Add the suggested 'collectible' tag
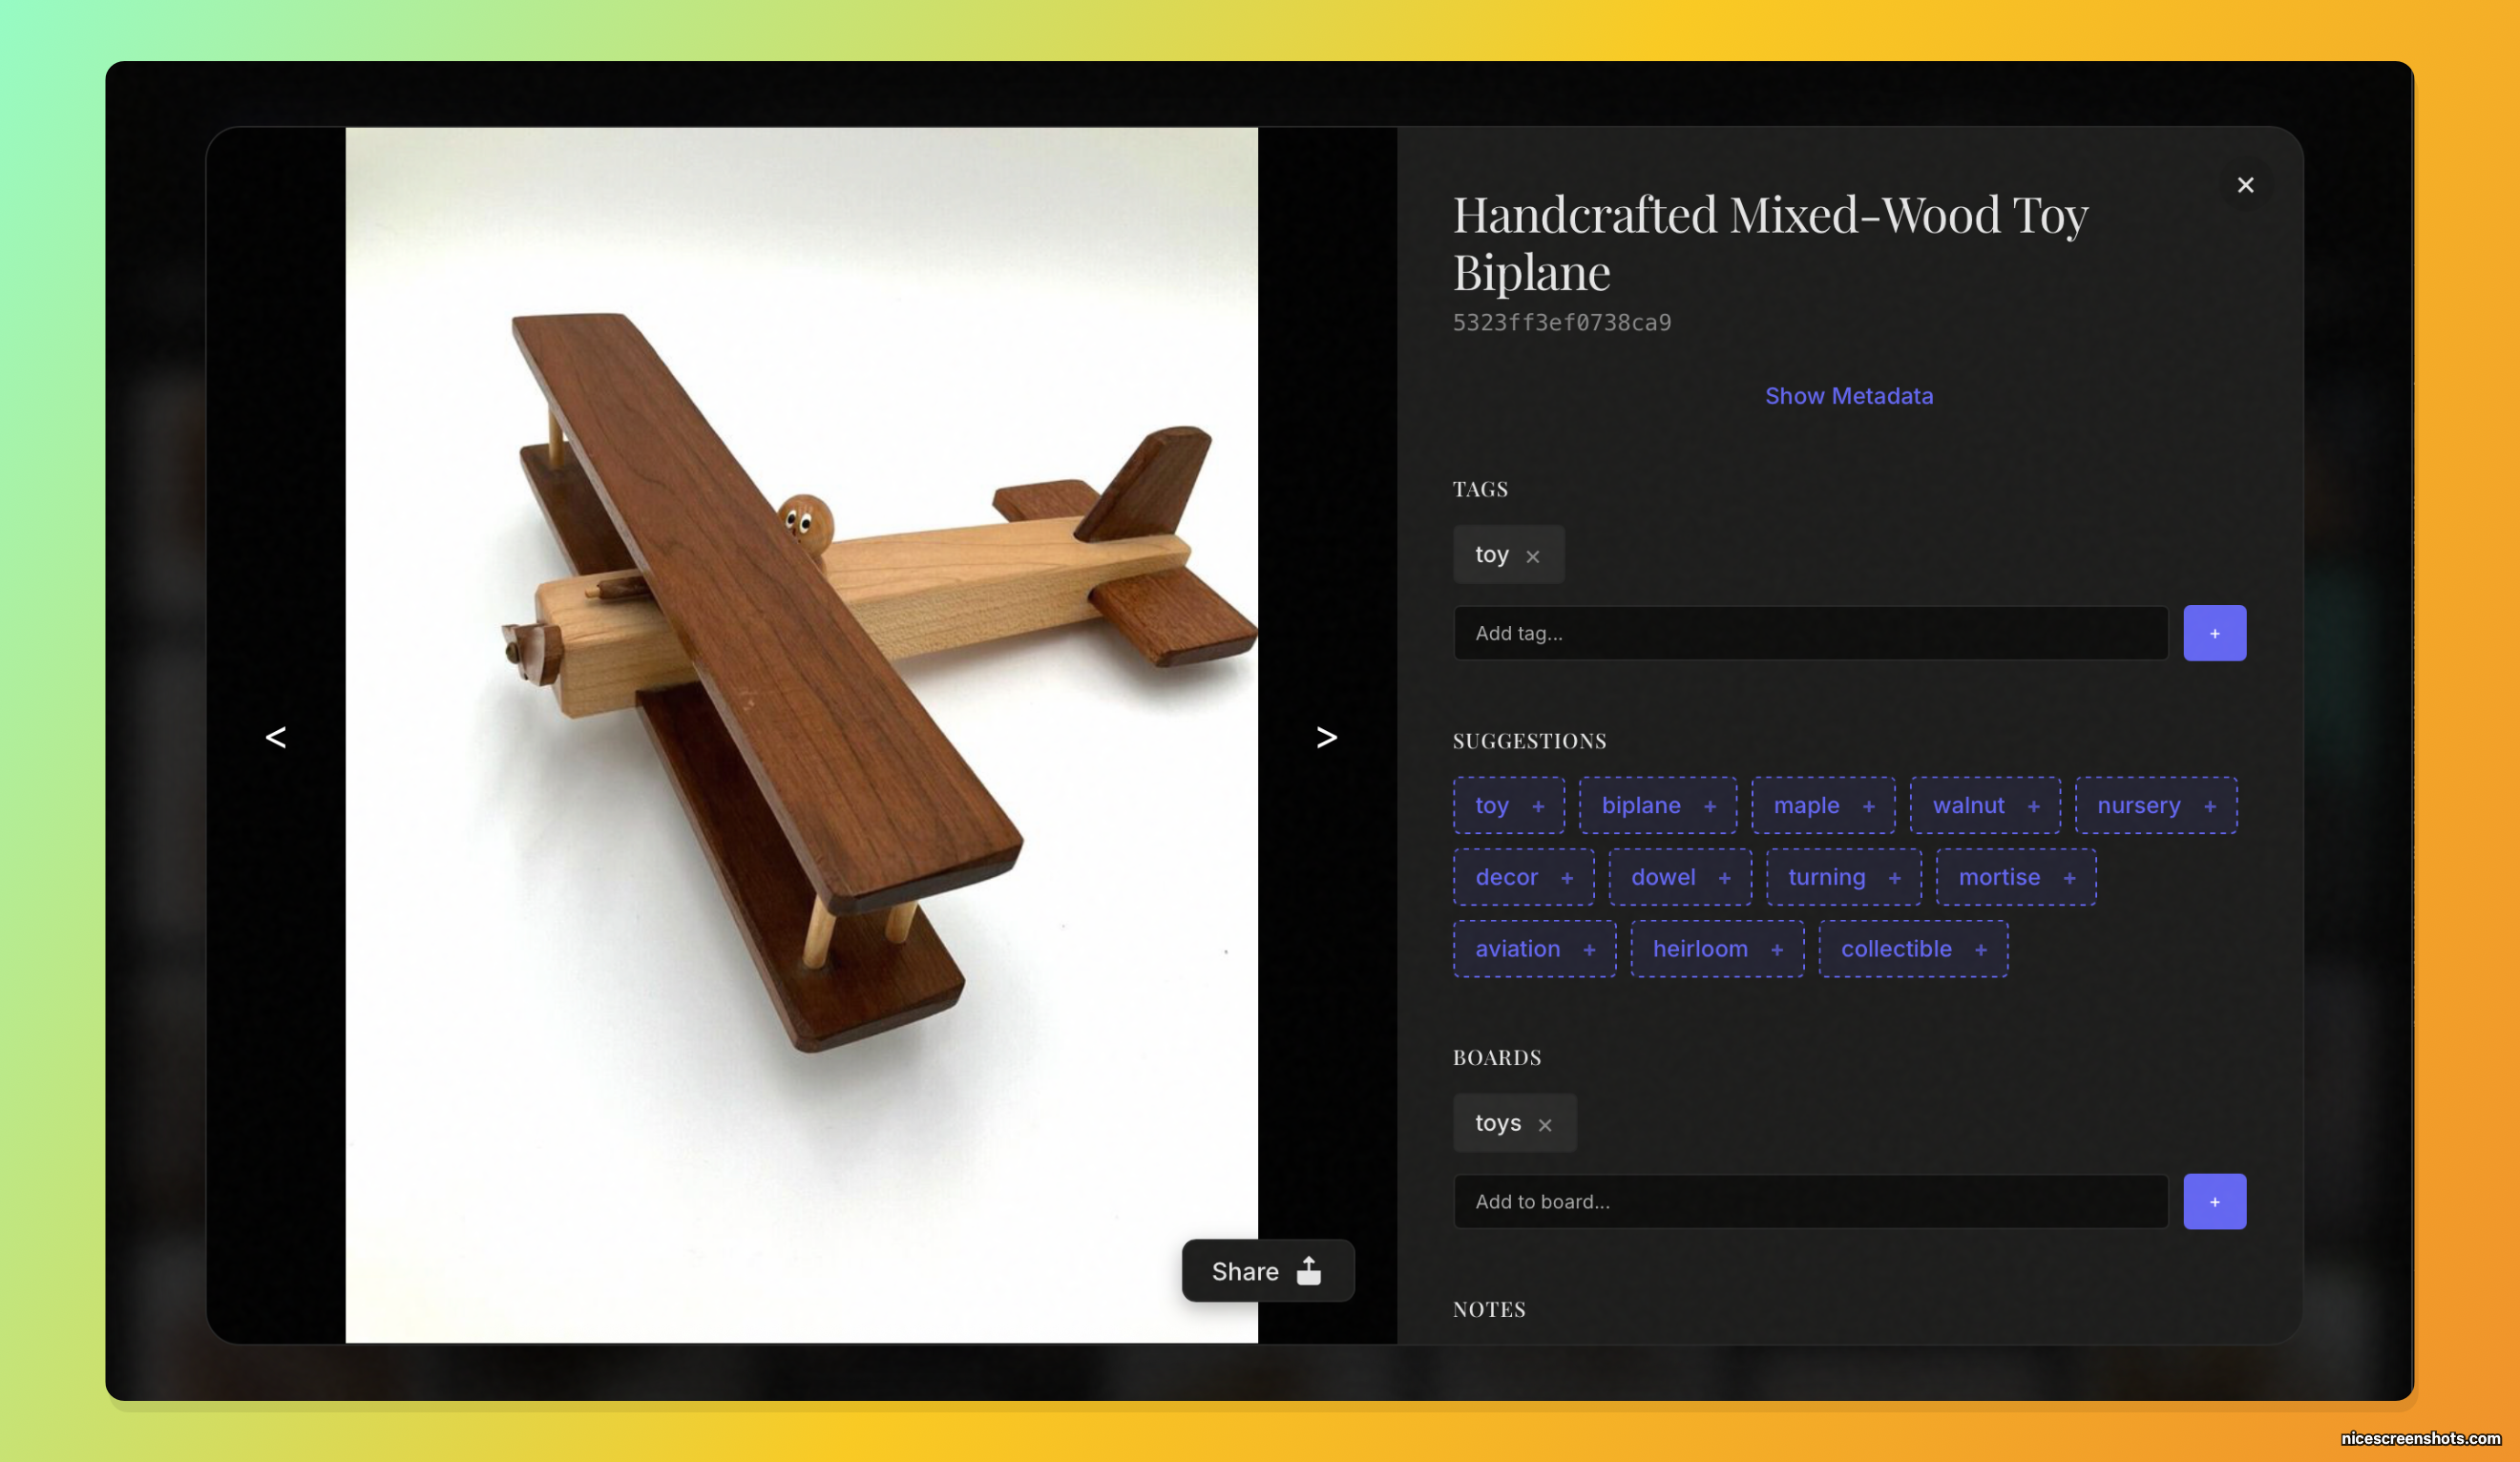The image size is (2520, 1462). pos(1912,949)
